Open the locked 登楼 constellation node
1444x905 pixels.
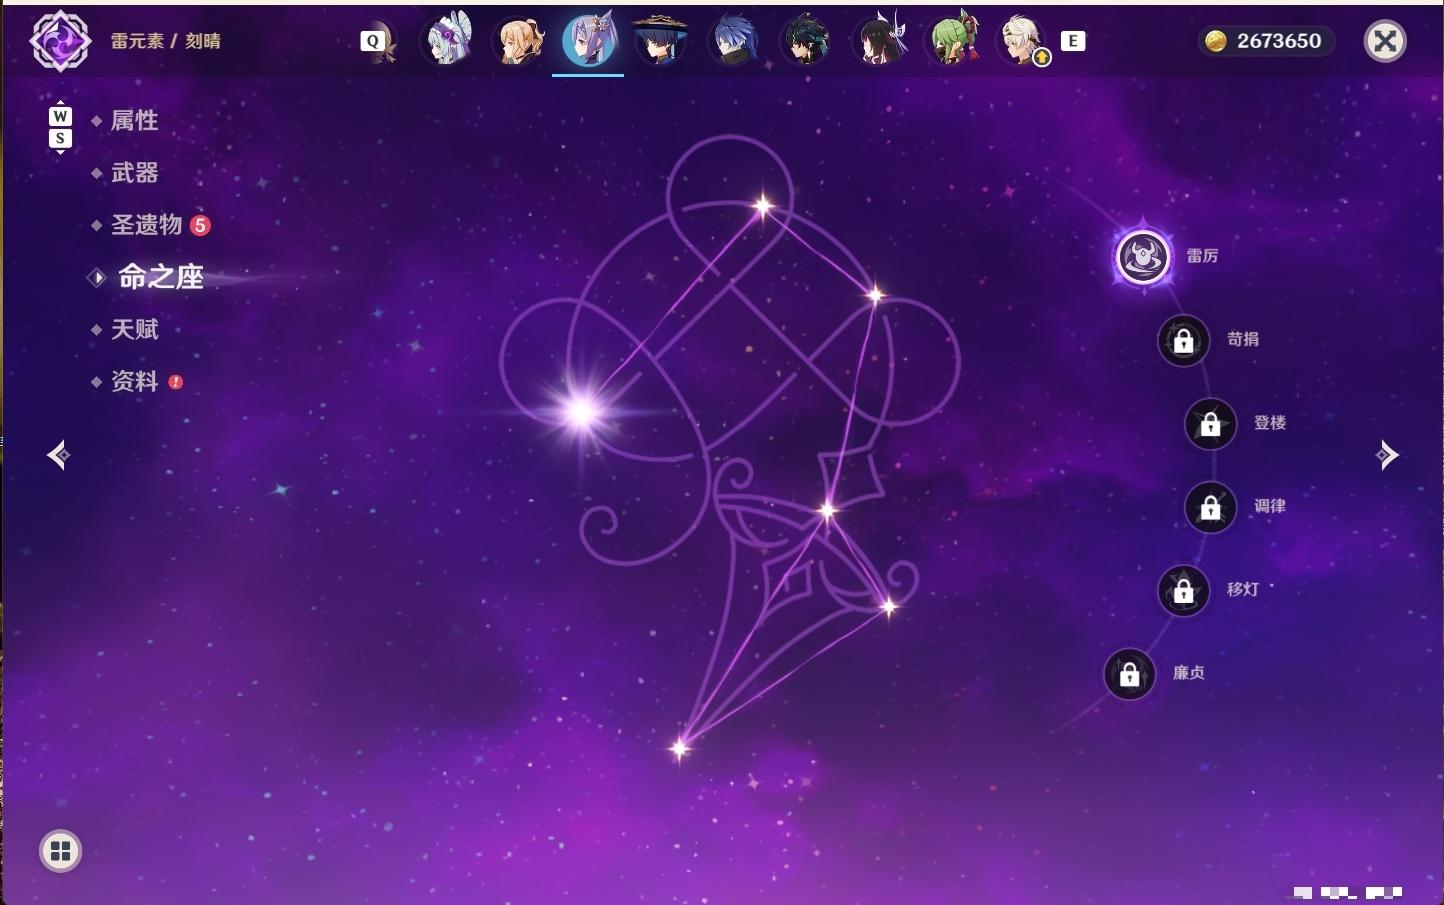click(x=1210, y=423)
